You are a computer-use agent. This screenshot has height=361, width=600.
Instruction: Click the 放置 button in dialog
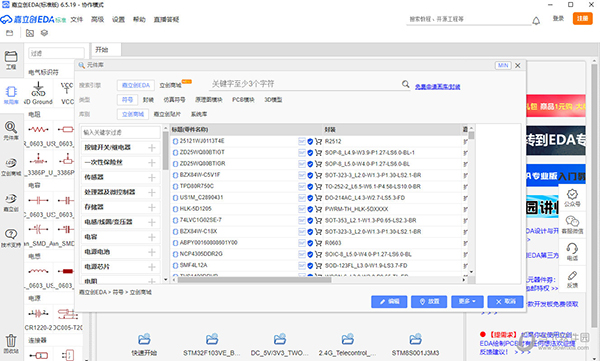[429, 302]
